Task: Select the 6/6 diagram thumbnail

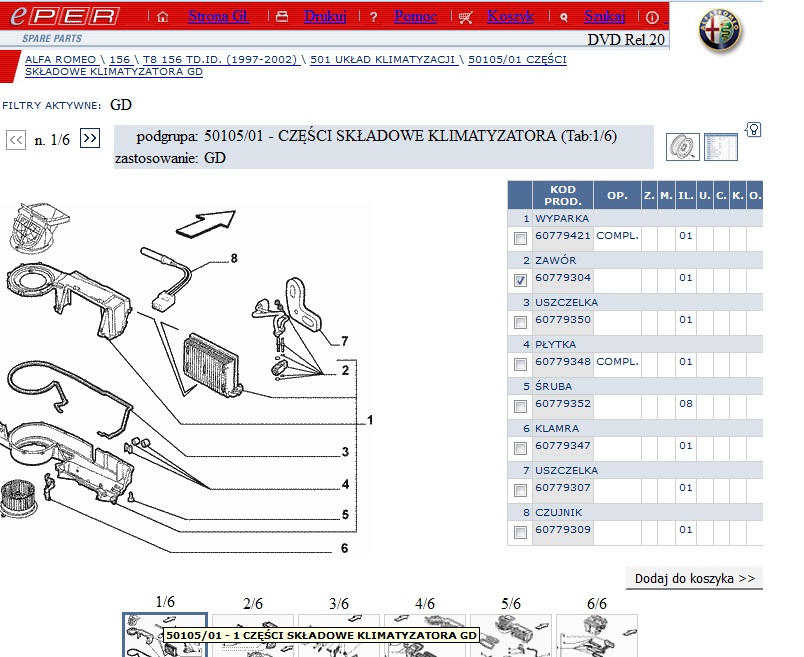Action: [x=597, y=635]
